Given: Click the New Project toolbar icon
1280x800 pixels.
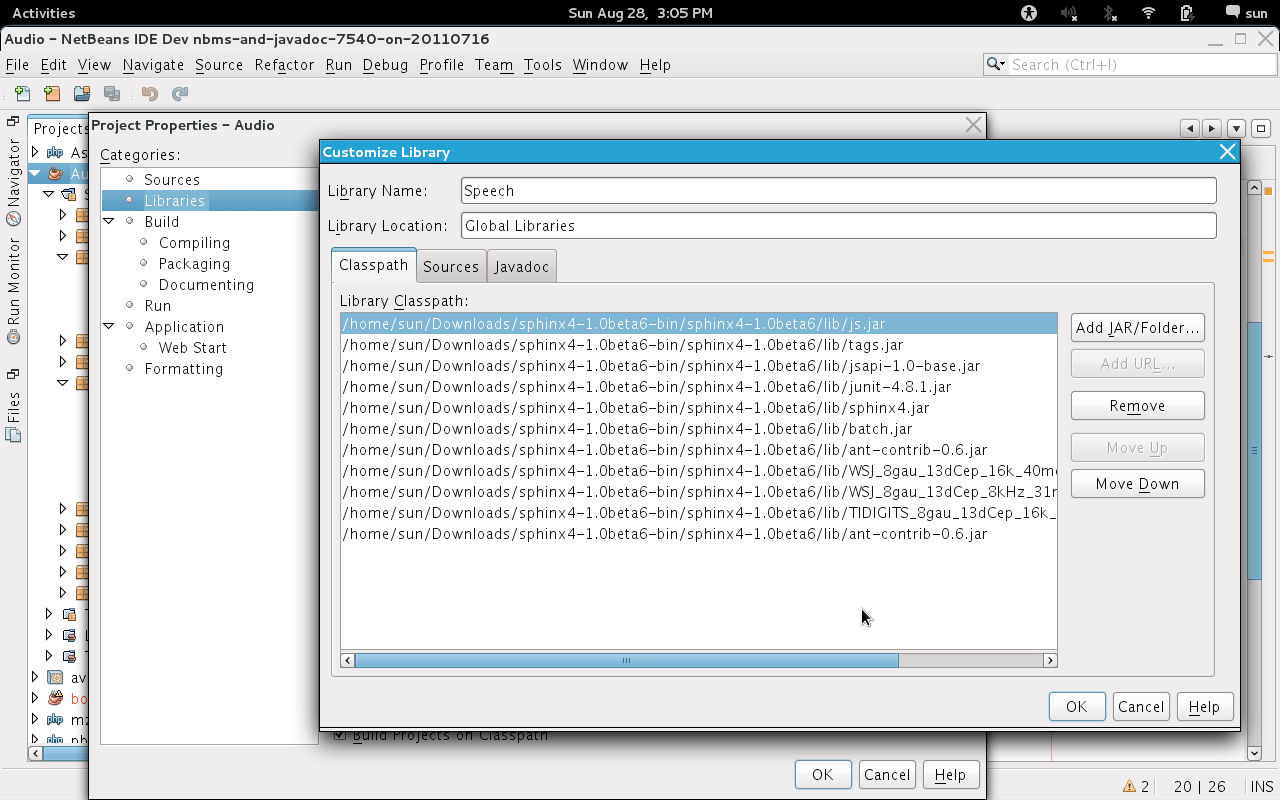Looking at the screenshot, I should click(x=52, y=94).
